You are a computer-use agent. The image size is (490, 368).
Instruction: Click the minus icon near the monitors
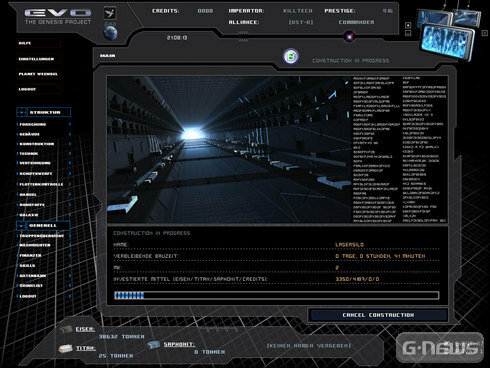pos(408,33)
